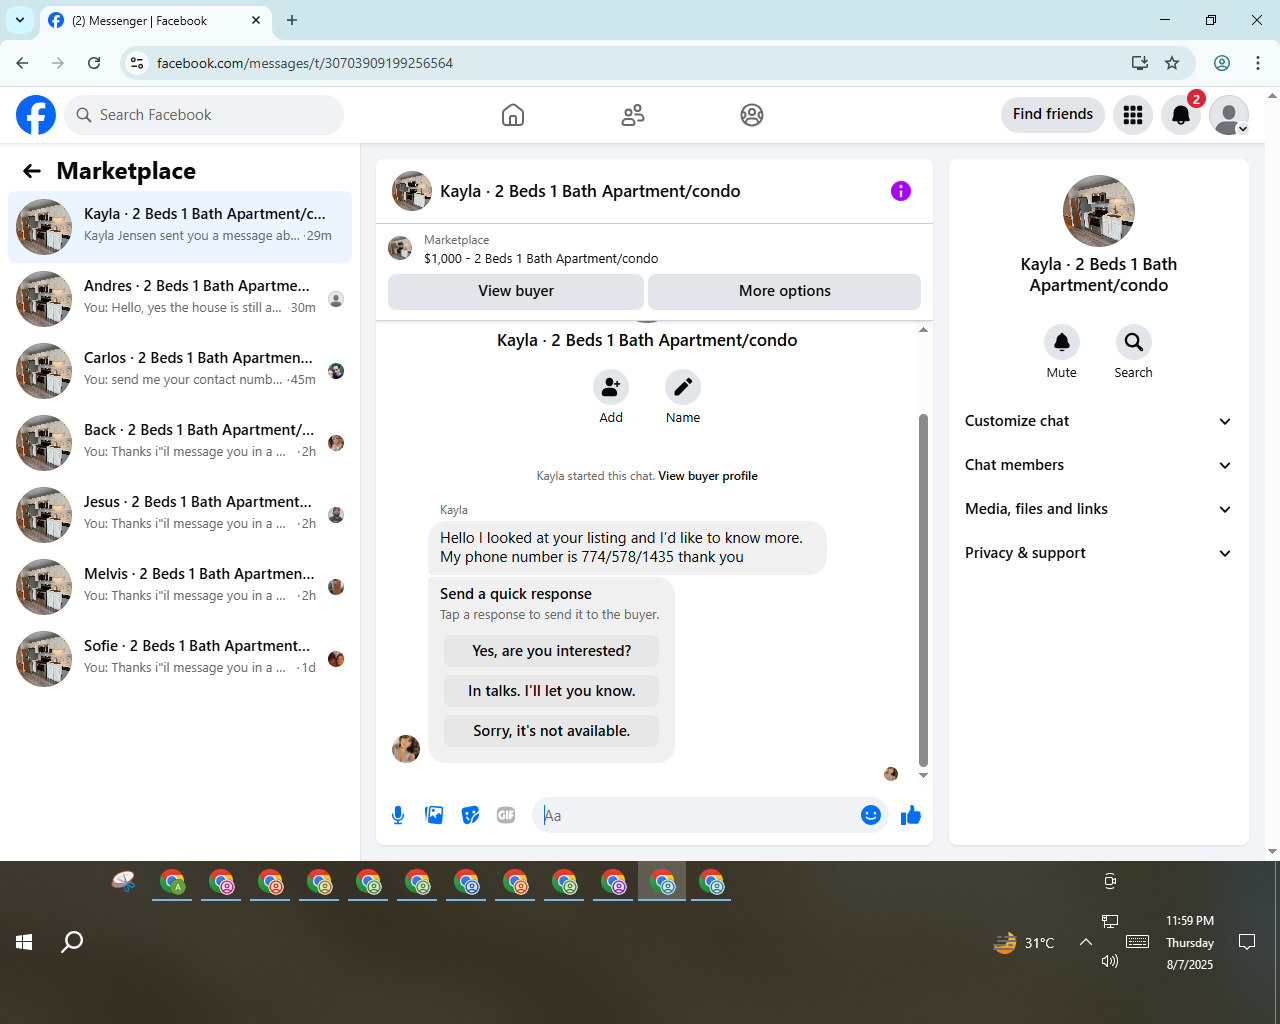This screenshot has height=1024, width=1280.
Task: Edit the chat Name with the pencil icon
Action: pyautogui.click(x=683, y=387)
